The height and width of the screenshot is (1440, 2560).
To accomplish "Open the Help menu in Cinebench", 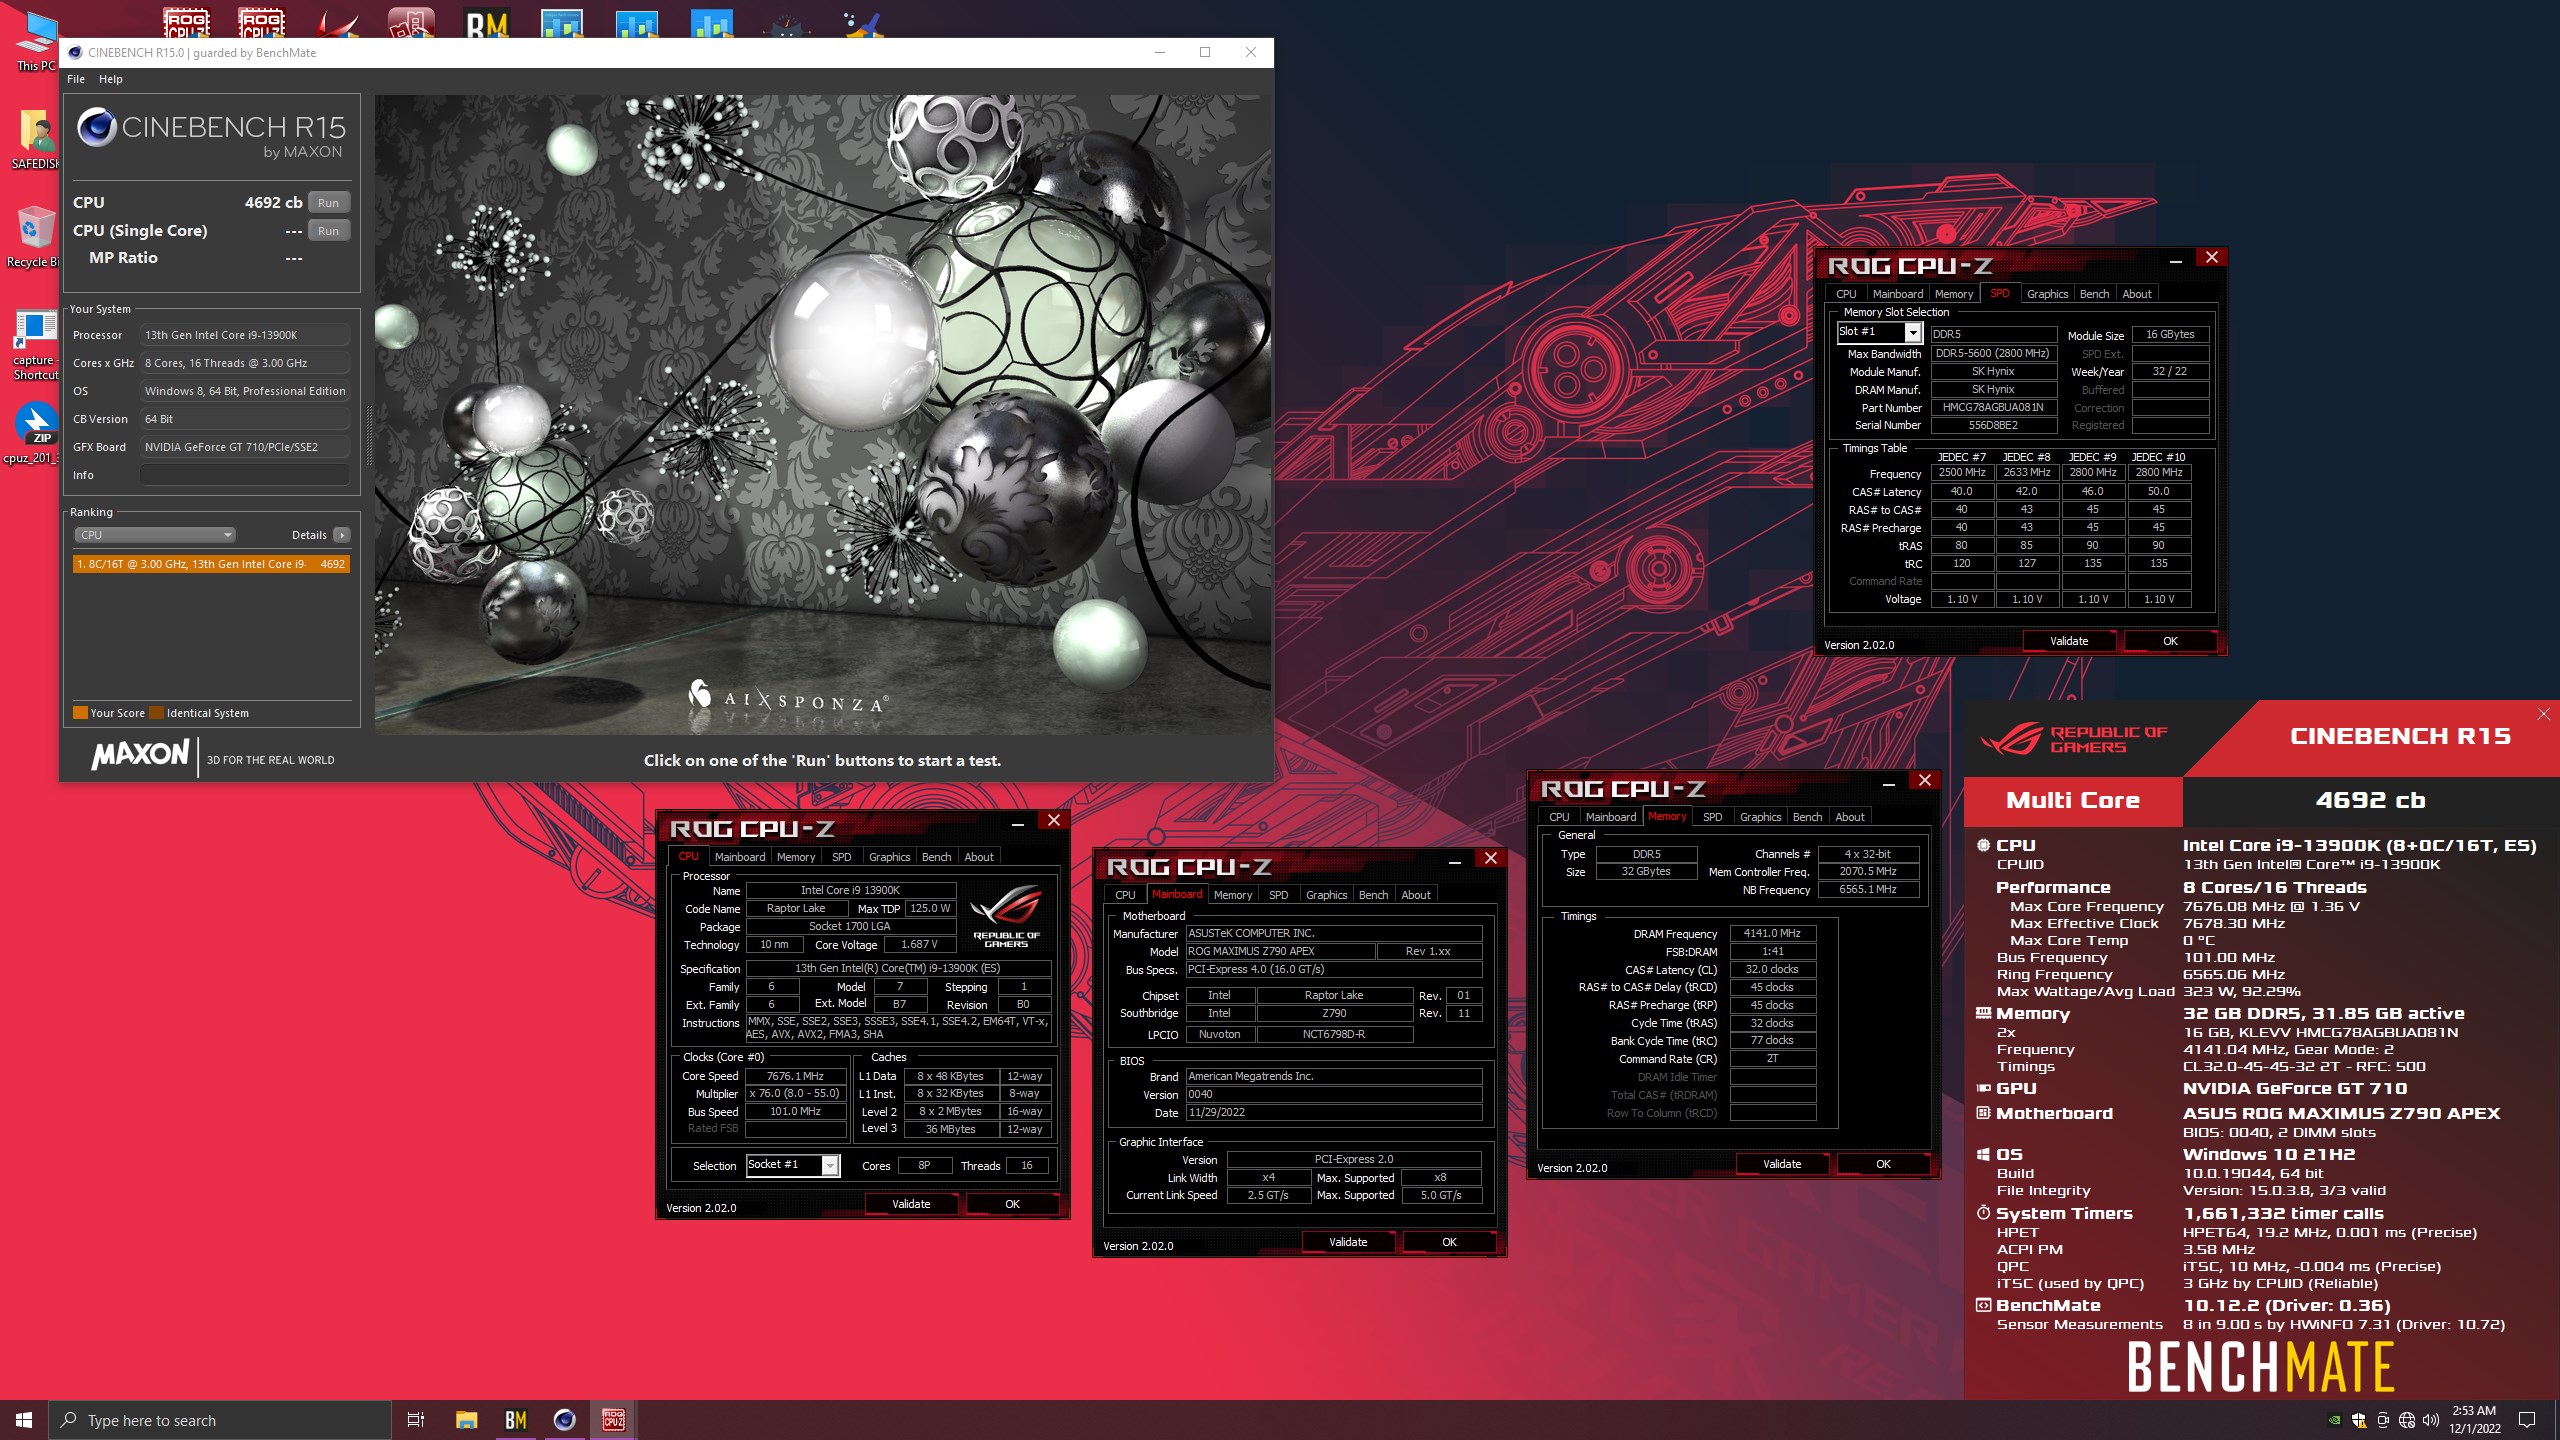I will tap(111, 79).
